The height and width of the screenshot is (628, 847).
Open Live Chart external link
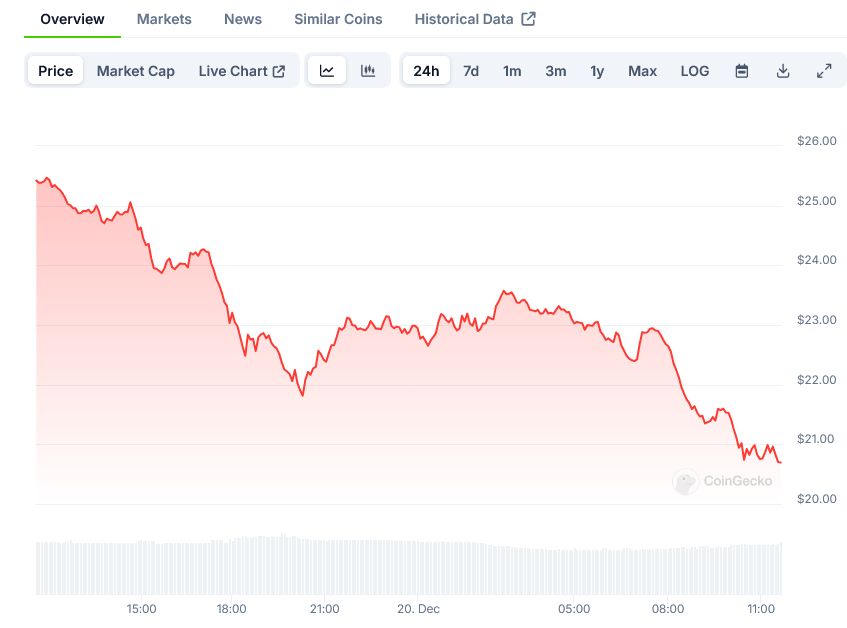click(x=242, y=71)
